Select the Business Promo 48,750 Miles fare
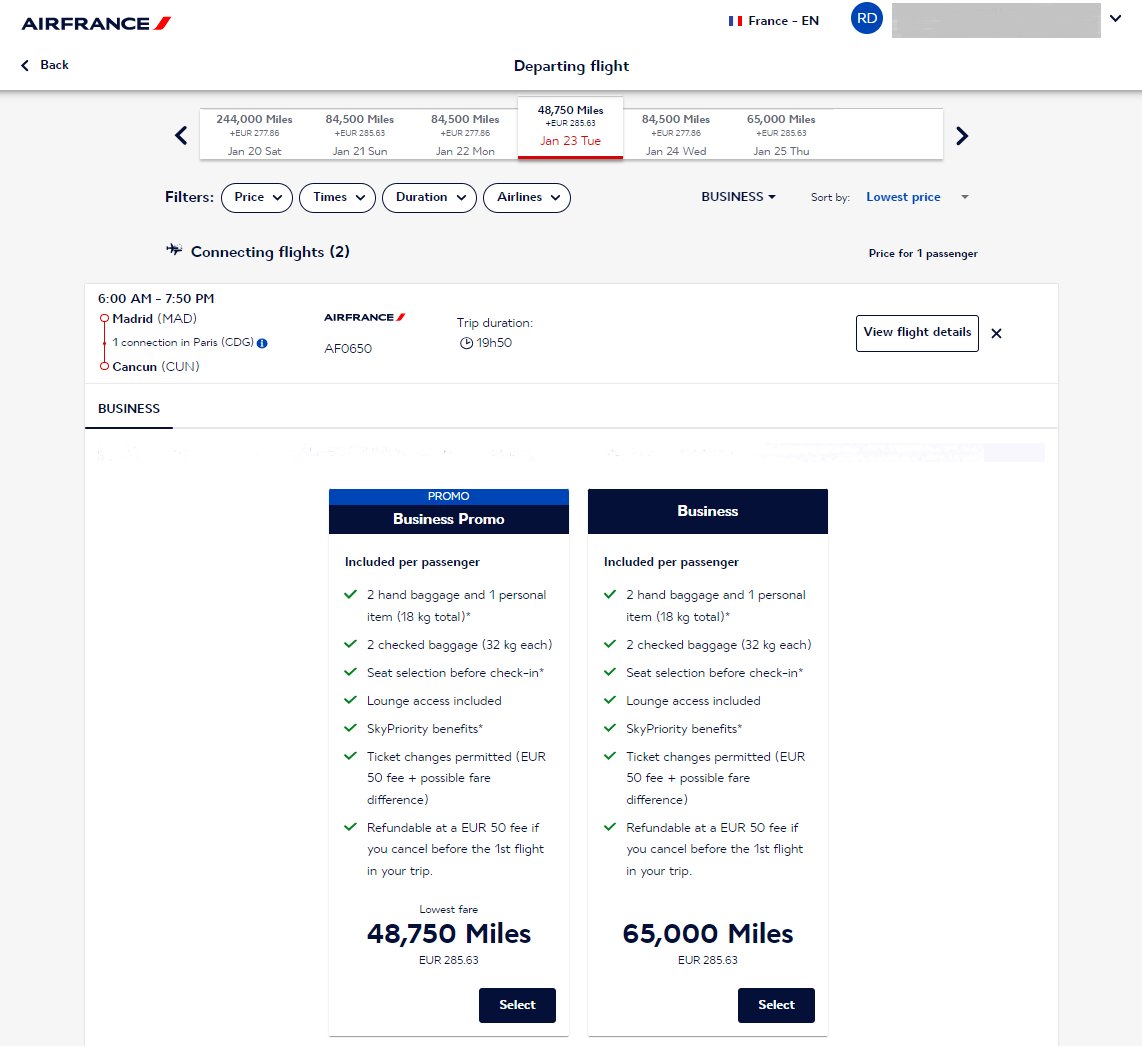 pyautogui.click(x=517, y=1005)
